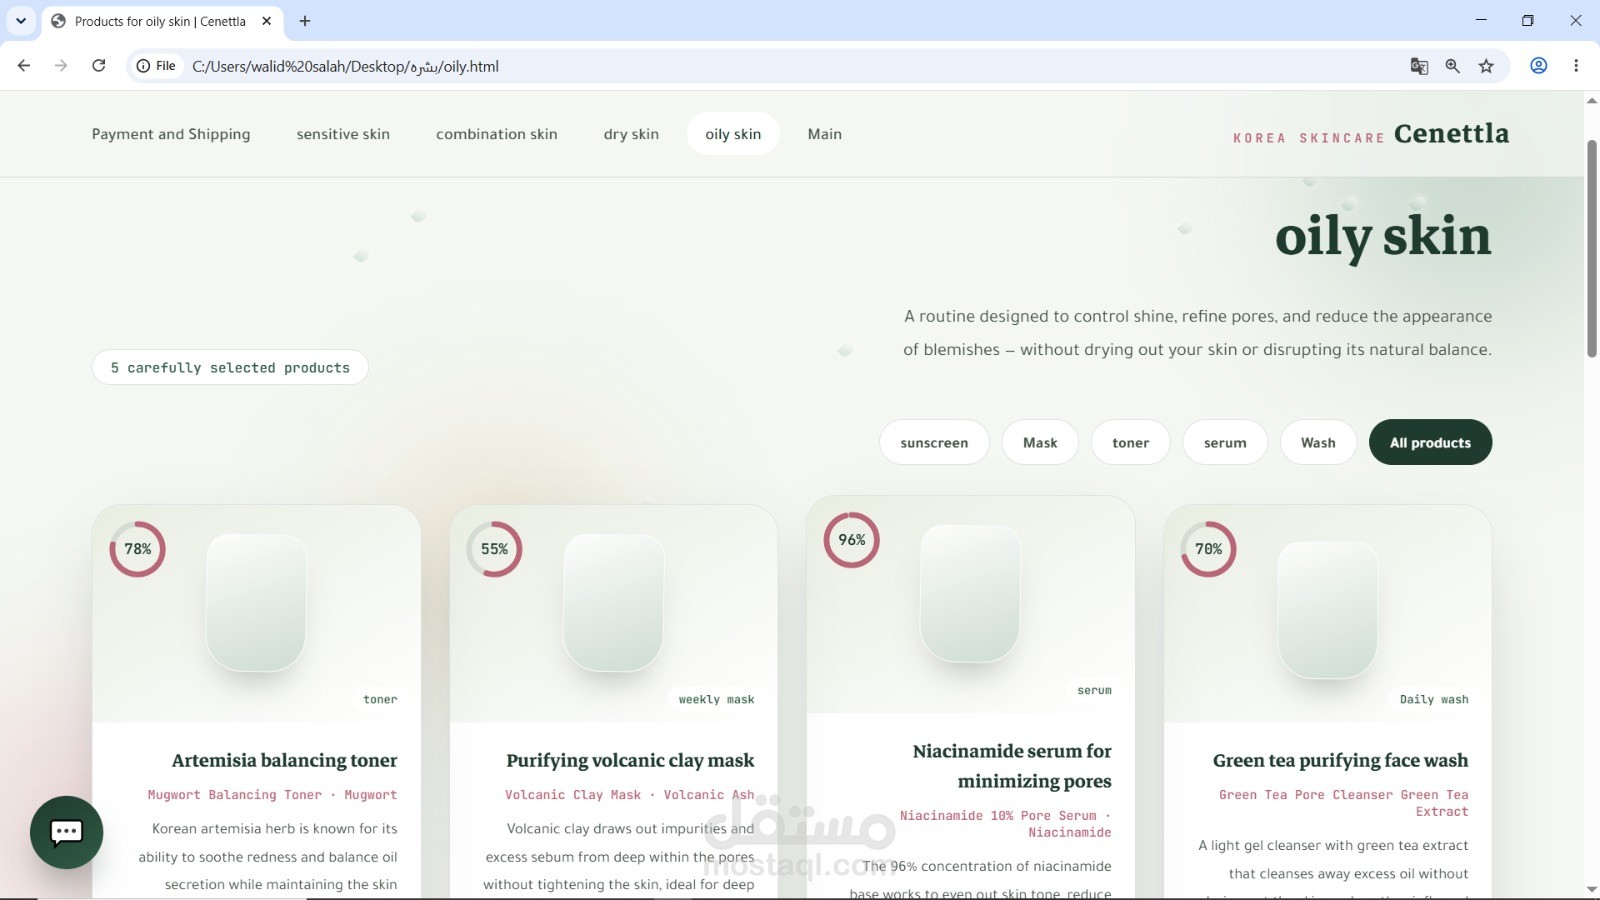Image resolution: width=1600 pixels, height=900 pixels.
Task: Click 'Volcanic Clay Mask · Volcanic Ash' subtitle
Action: click(629, 795)
